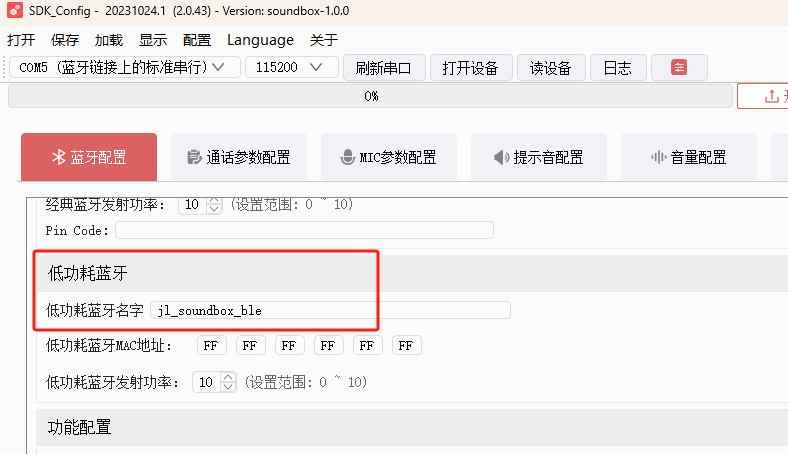This screenshot has width=788, height=454.
Task: Open the 打开 menu
Action: click(x=21, y=40)
